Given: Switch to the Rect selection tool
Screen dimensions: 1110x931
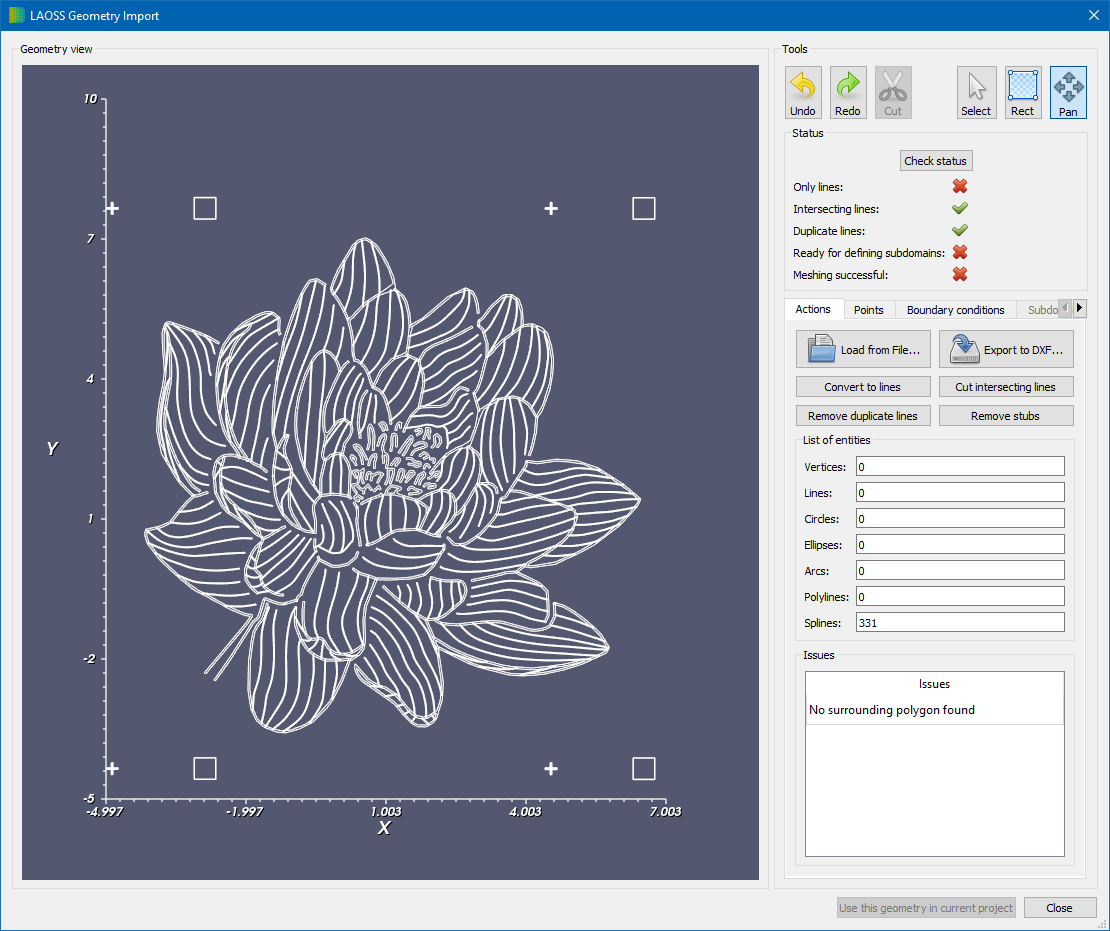Looking at the screenshot, I should coord(1022,91).
